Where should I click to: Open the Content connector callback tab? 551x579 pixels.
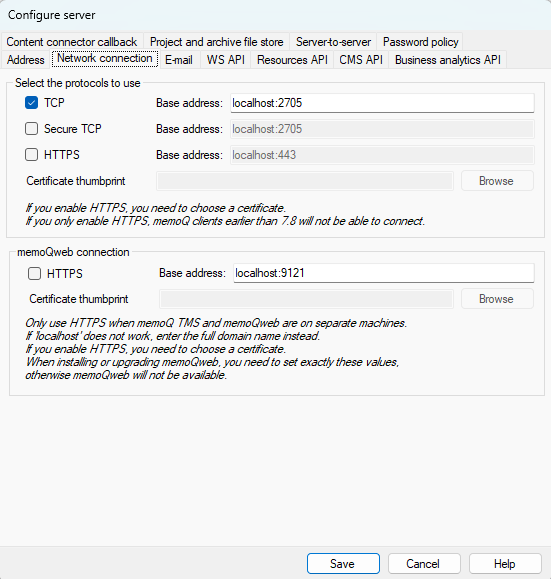(72, 42)
